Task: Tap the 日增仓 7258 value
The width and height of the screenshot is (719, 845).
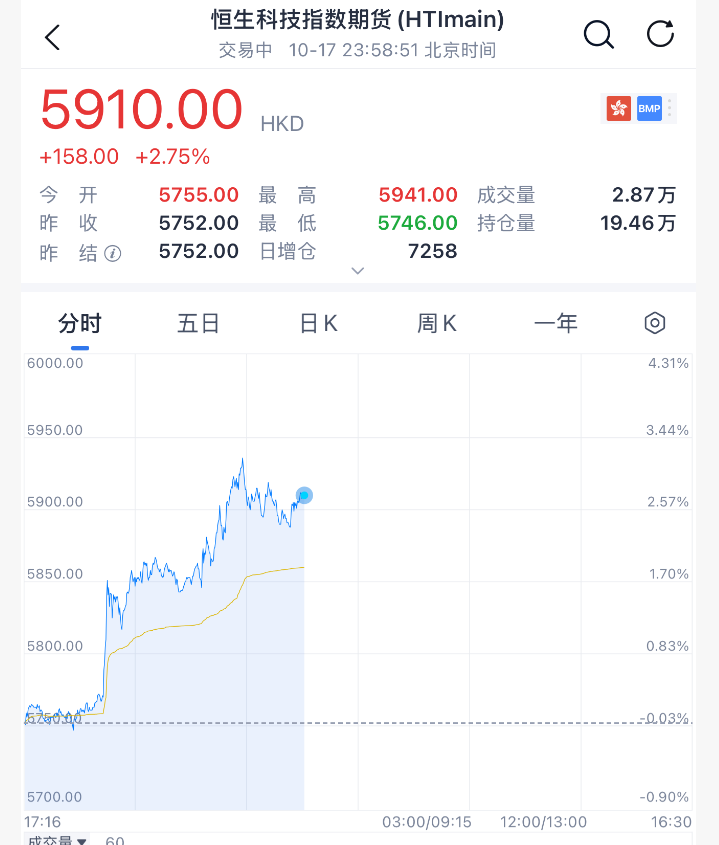Action: (432, 251)
